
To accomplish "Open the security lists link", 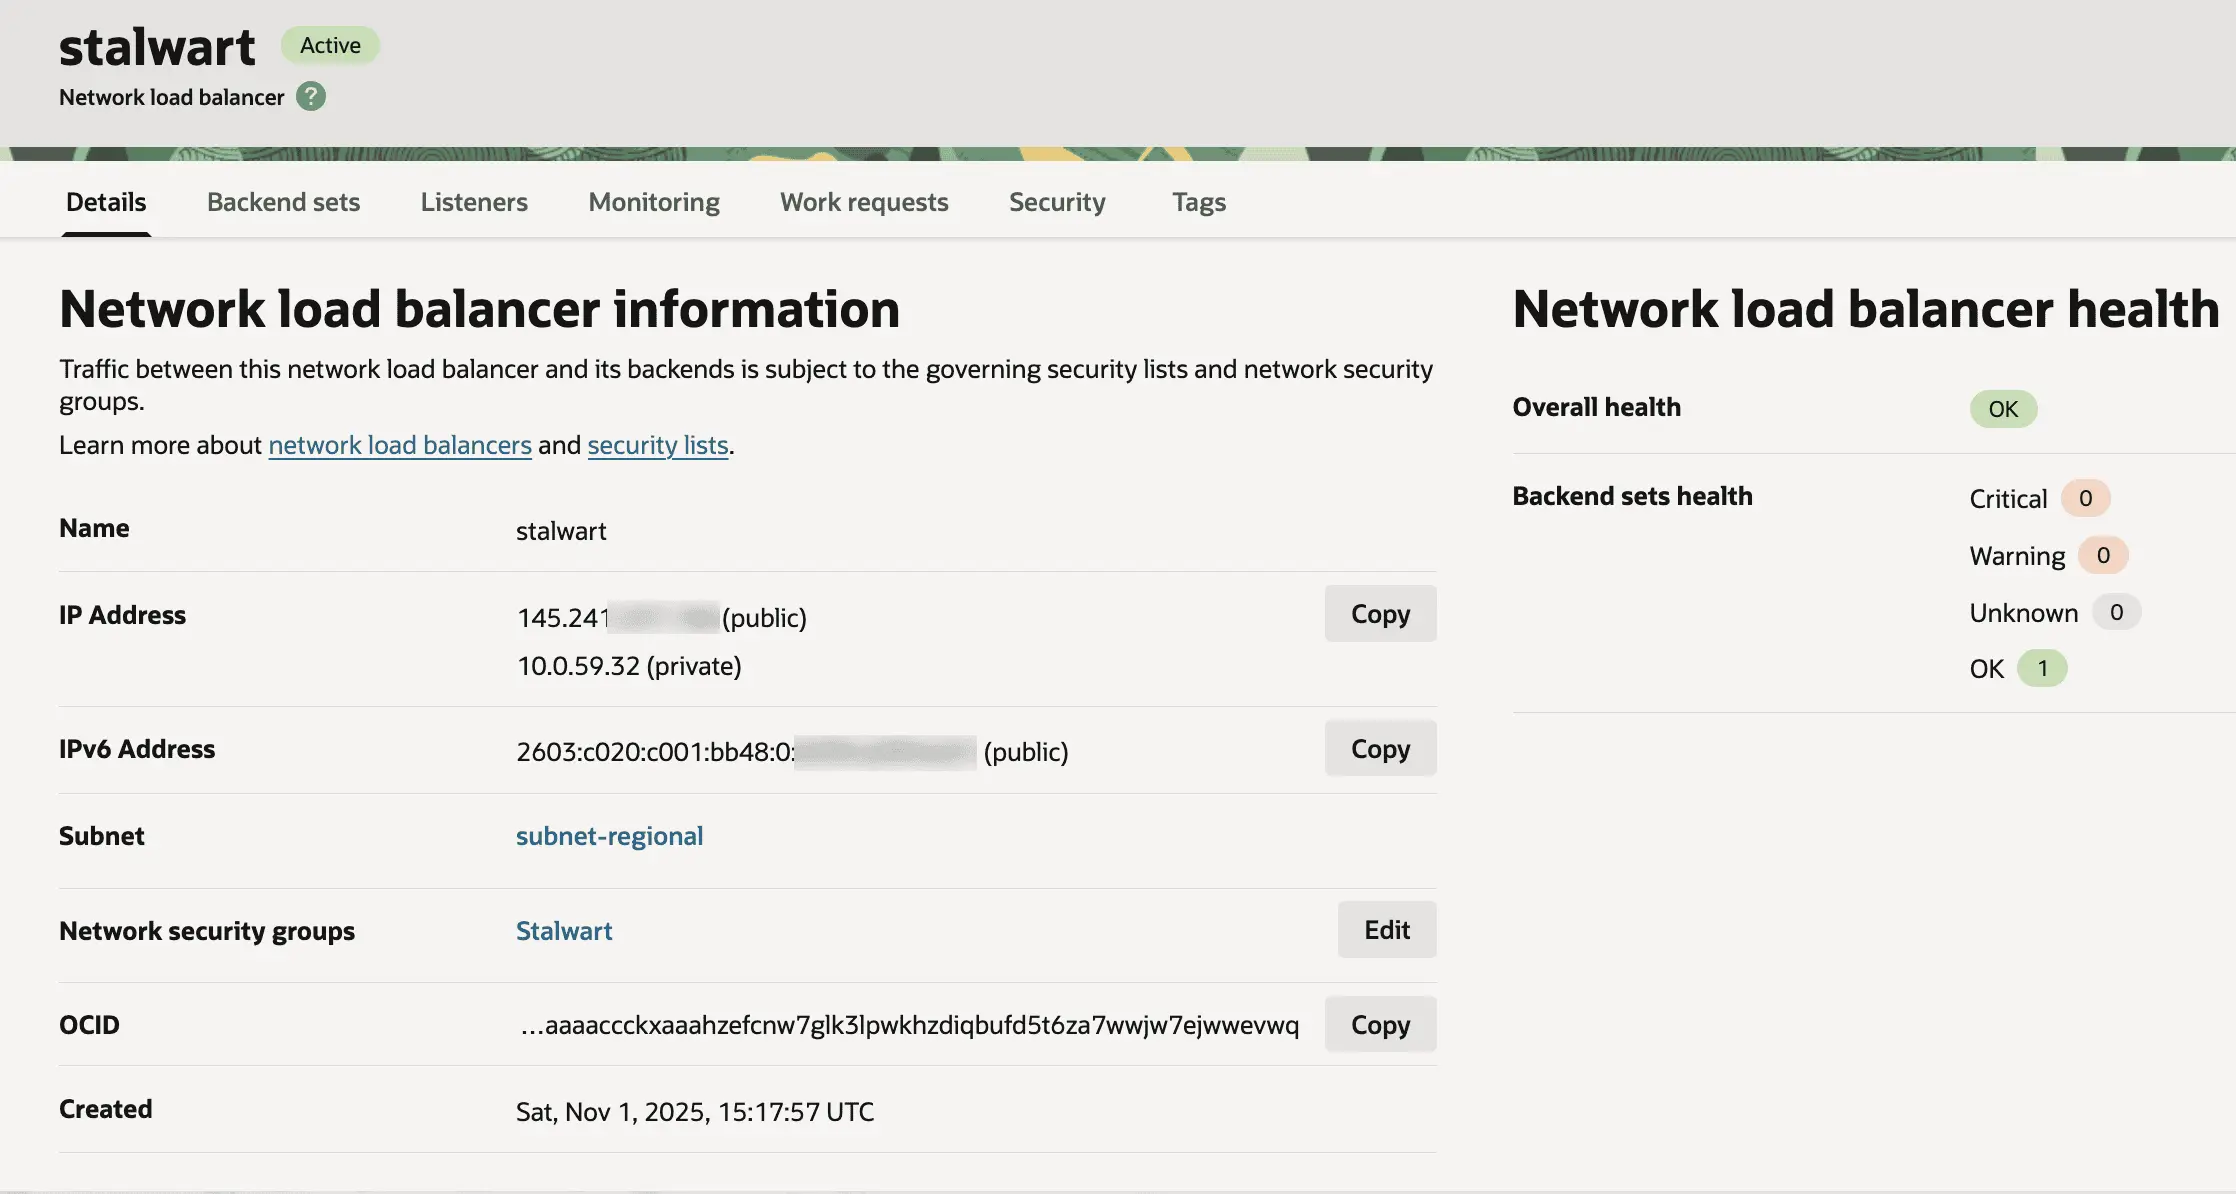I will [657, 444].
